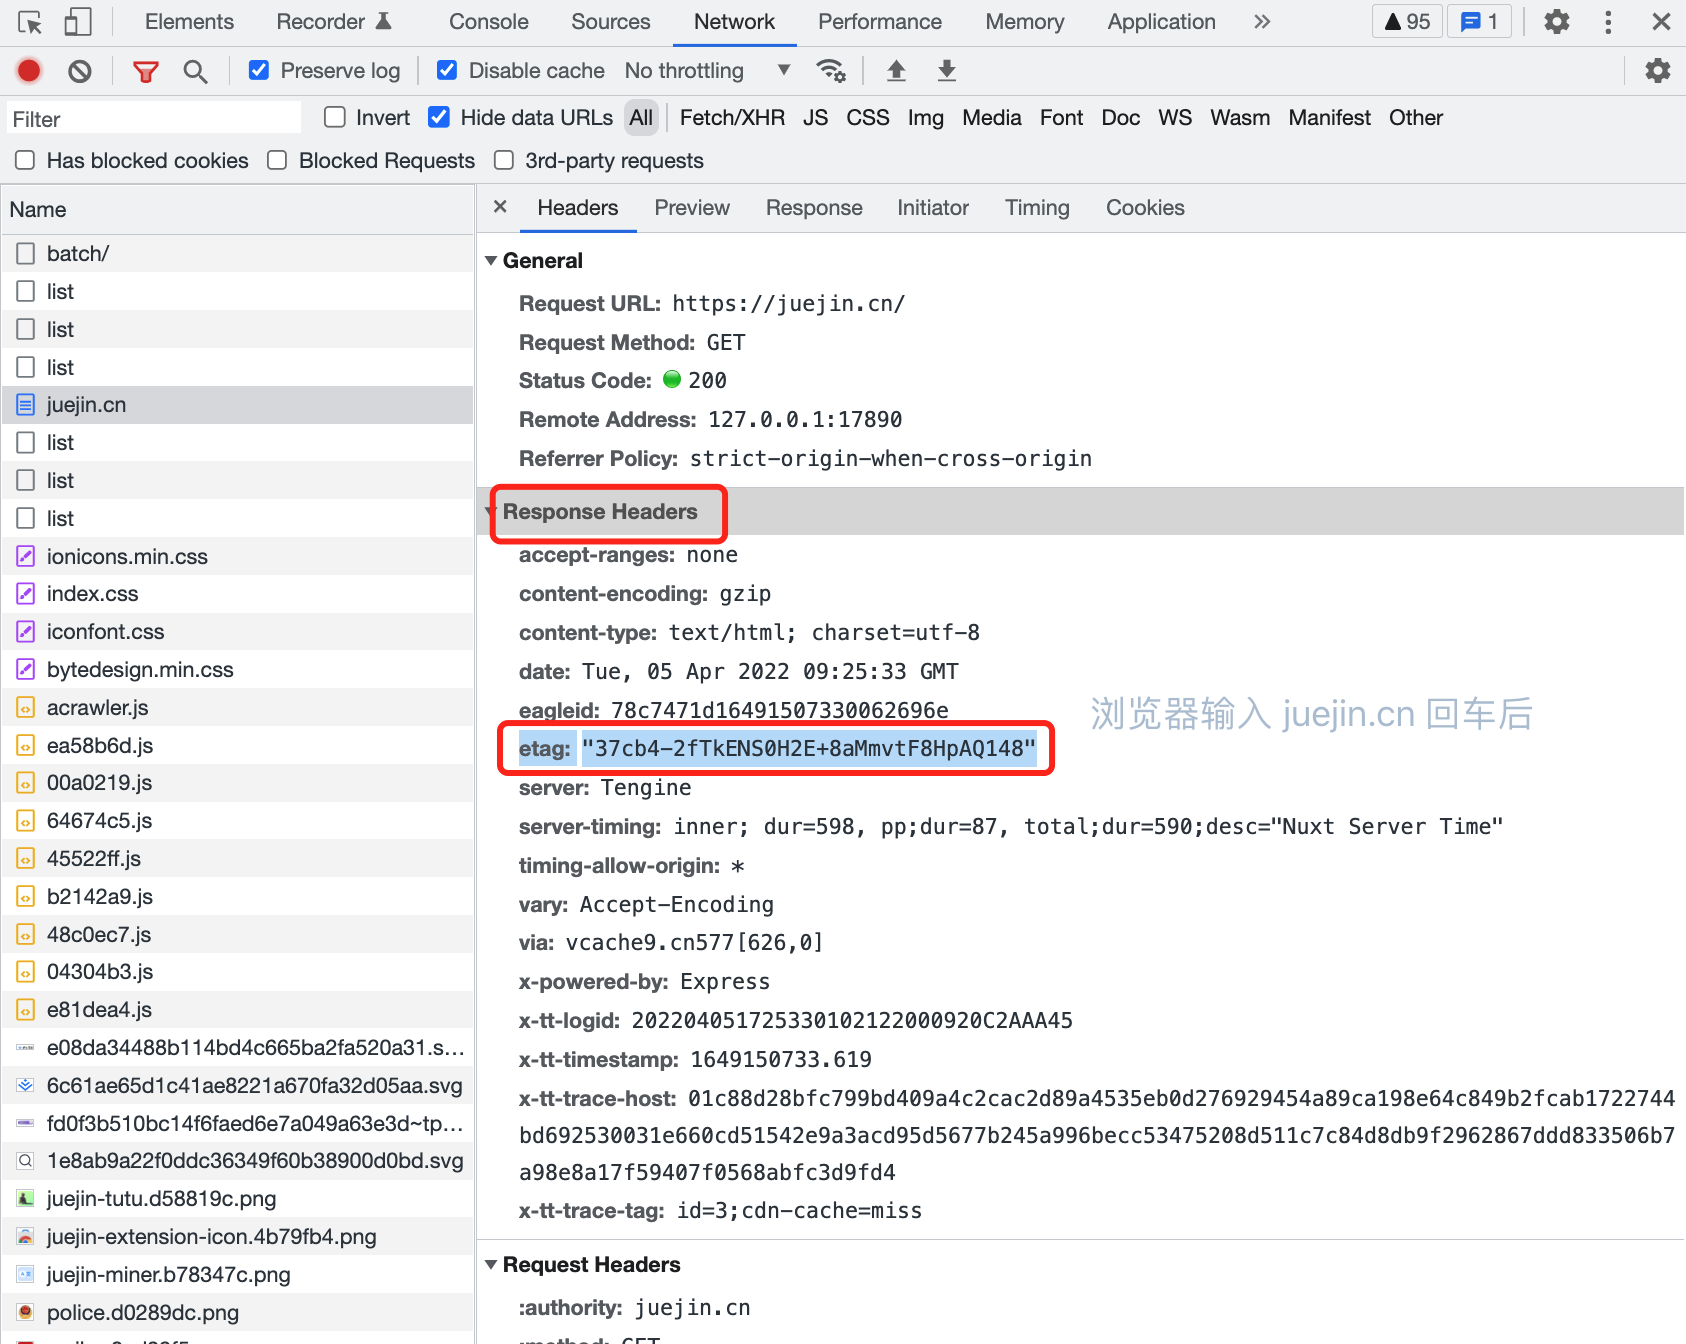Open the Preview tab of request
The height and width of the screenshot is (1344, 1686).
tap(692, 207)
